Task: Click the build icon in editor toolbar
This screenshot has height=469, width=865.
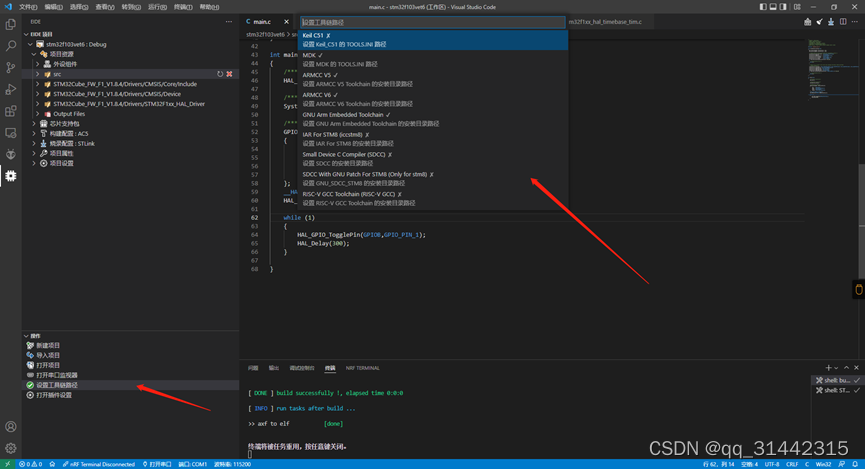Action: 808,22
